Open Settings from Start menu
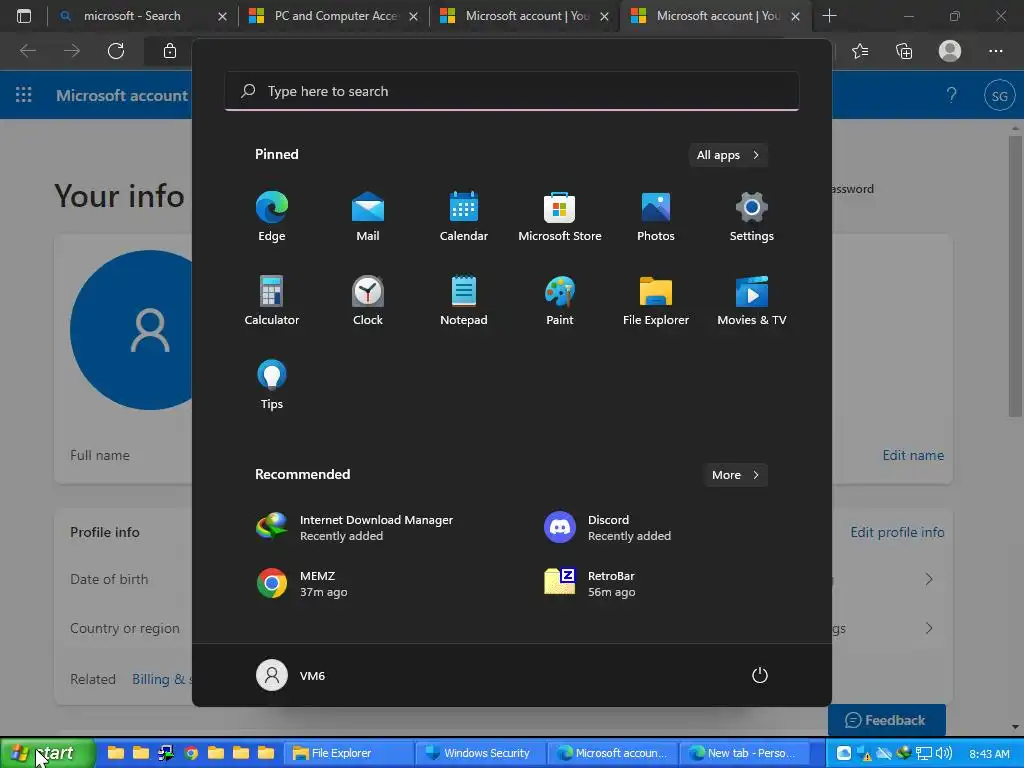The height and width of the screenshot is (768, 1024). tap(752, 217)
